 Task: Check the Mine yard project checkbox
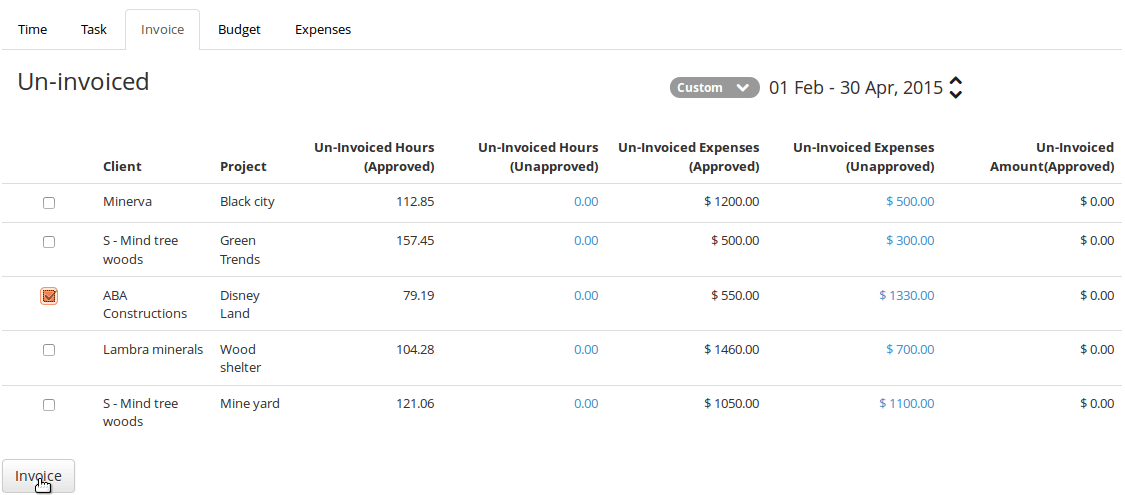click(x=49, y=405)
